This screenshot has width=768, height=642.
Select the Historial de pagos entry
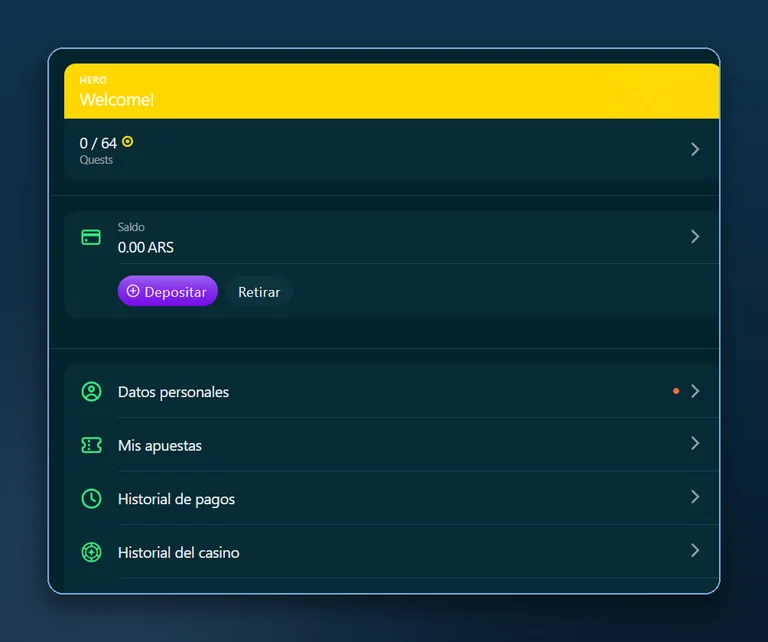(392, 498)
